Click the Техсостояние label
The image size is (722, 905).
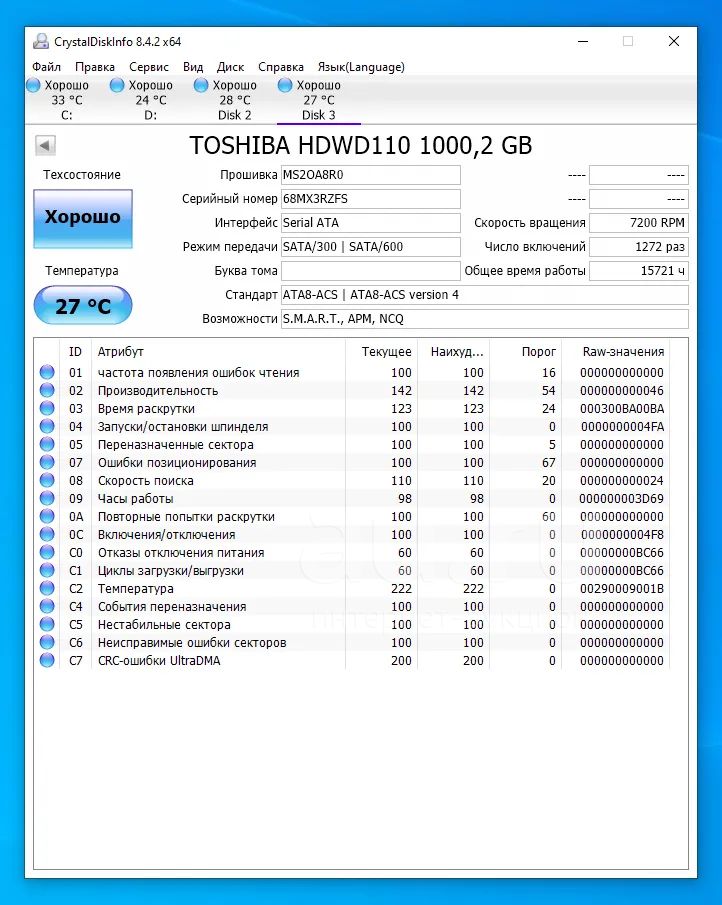click(x=82, y=175)
